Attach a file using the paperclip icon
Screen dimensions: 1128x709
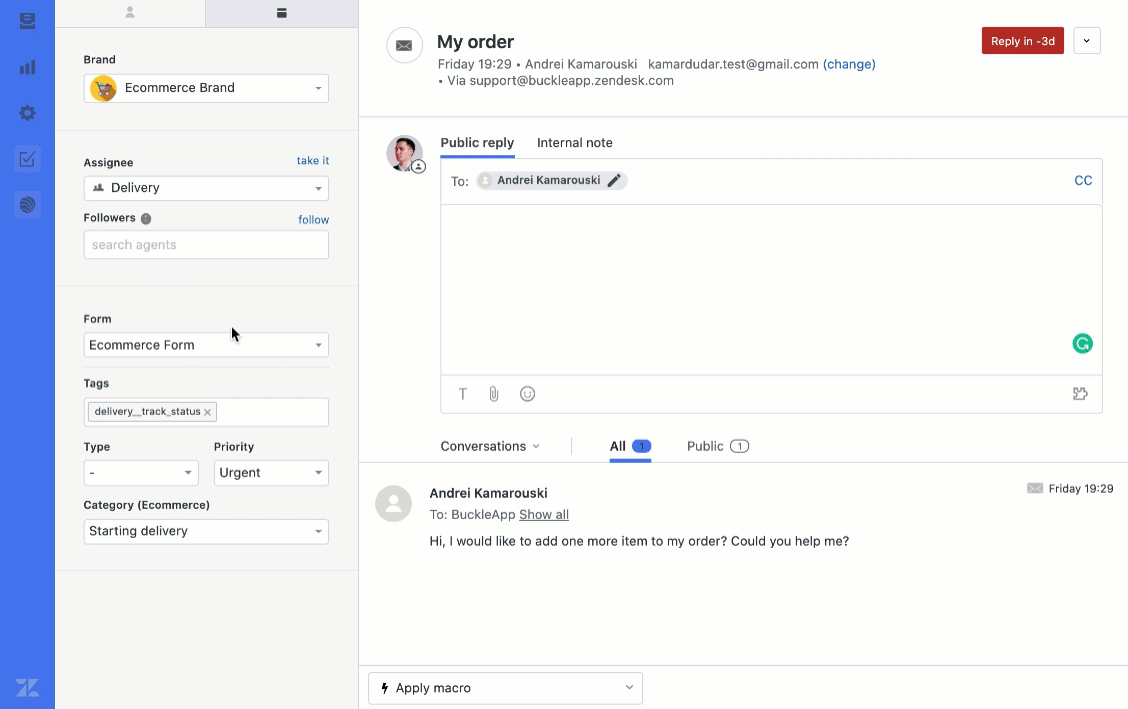493,393
